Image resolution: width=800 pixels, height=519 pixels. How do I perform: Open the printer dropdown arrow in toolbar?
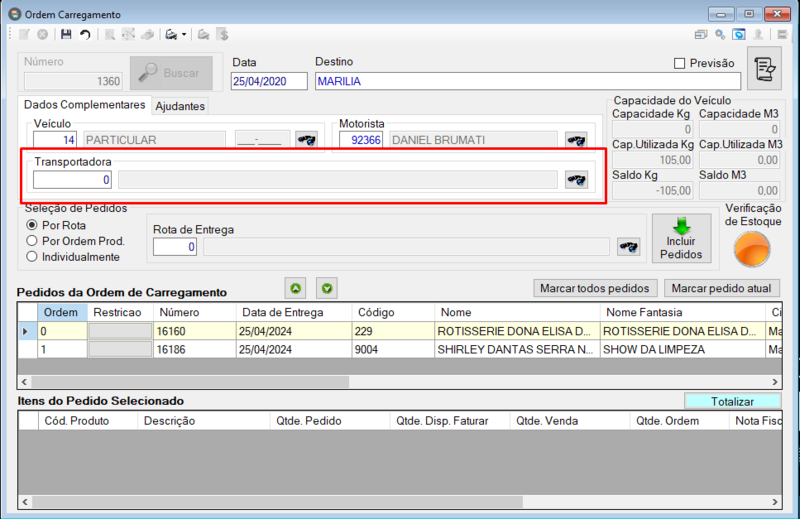[184, 35]
